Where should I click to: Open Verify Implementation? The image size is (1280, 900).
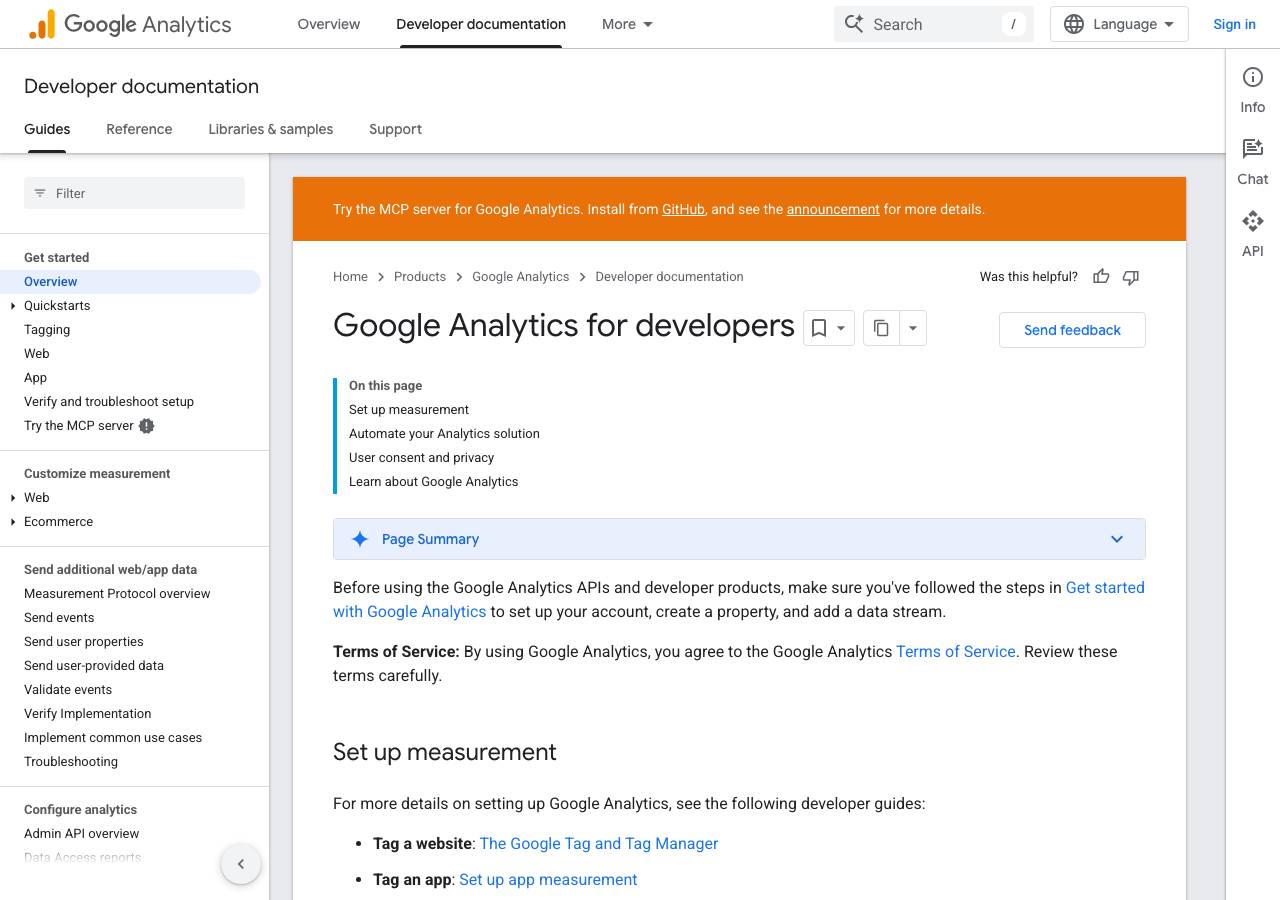tap(88, 714)
